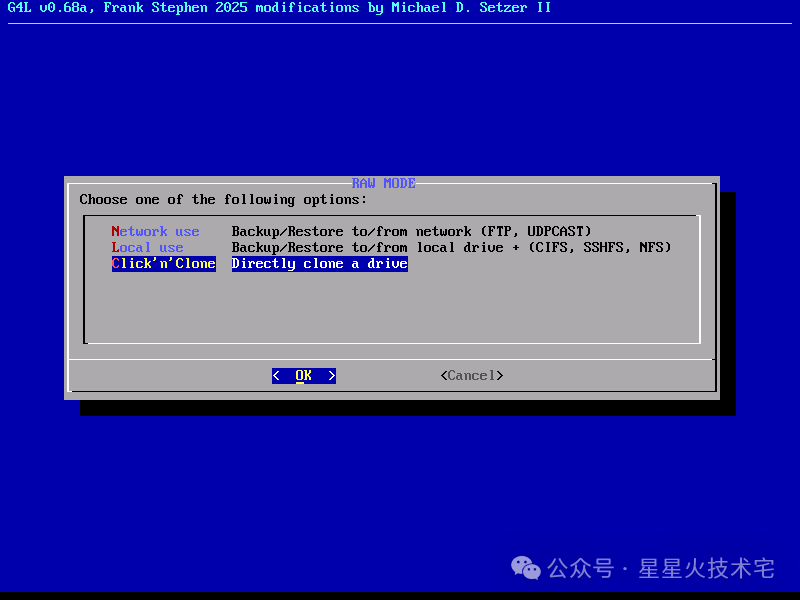This screenshot has width=800, height=600.
Task: Click the G4L v0.68a header text
Action: (279, 8)
